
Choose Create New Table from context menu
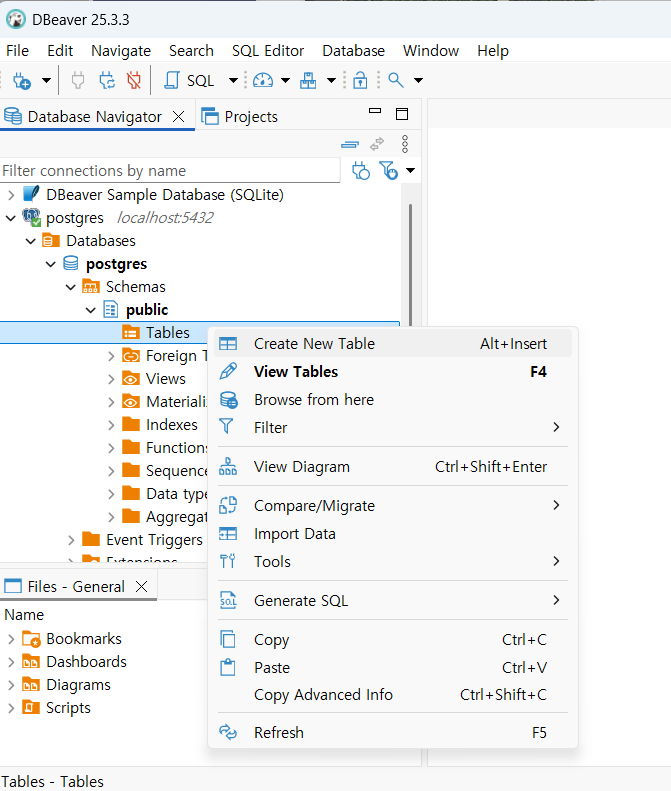click(x=393, y=344)
